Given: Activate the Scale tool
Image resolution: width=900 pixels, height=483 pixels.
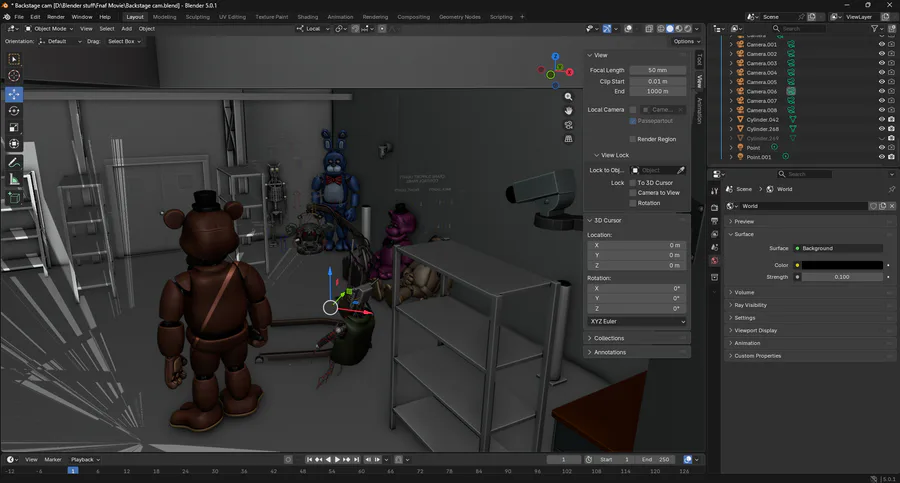Looking at the screenshot, I should coord(14,127).
